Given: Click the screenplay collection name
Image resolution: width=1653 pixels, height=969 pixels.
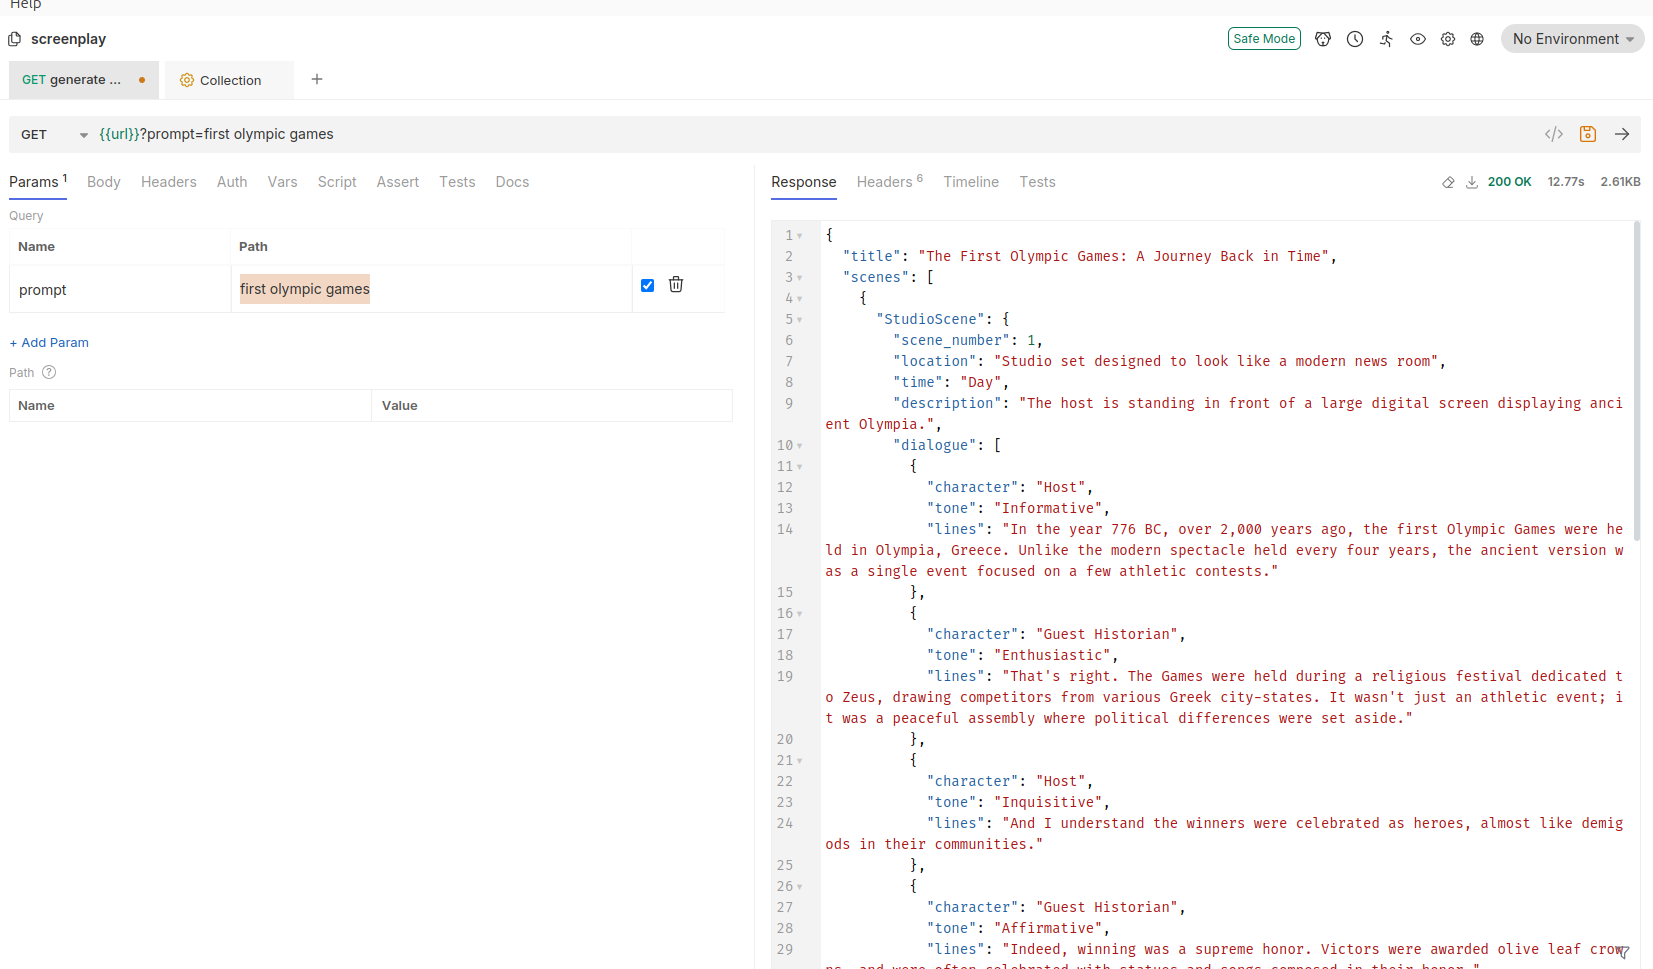Looking at the screenshot, I should [68, 39].
